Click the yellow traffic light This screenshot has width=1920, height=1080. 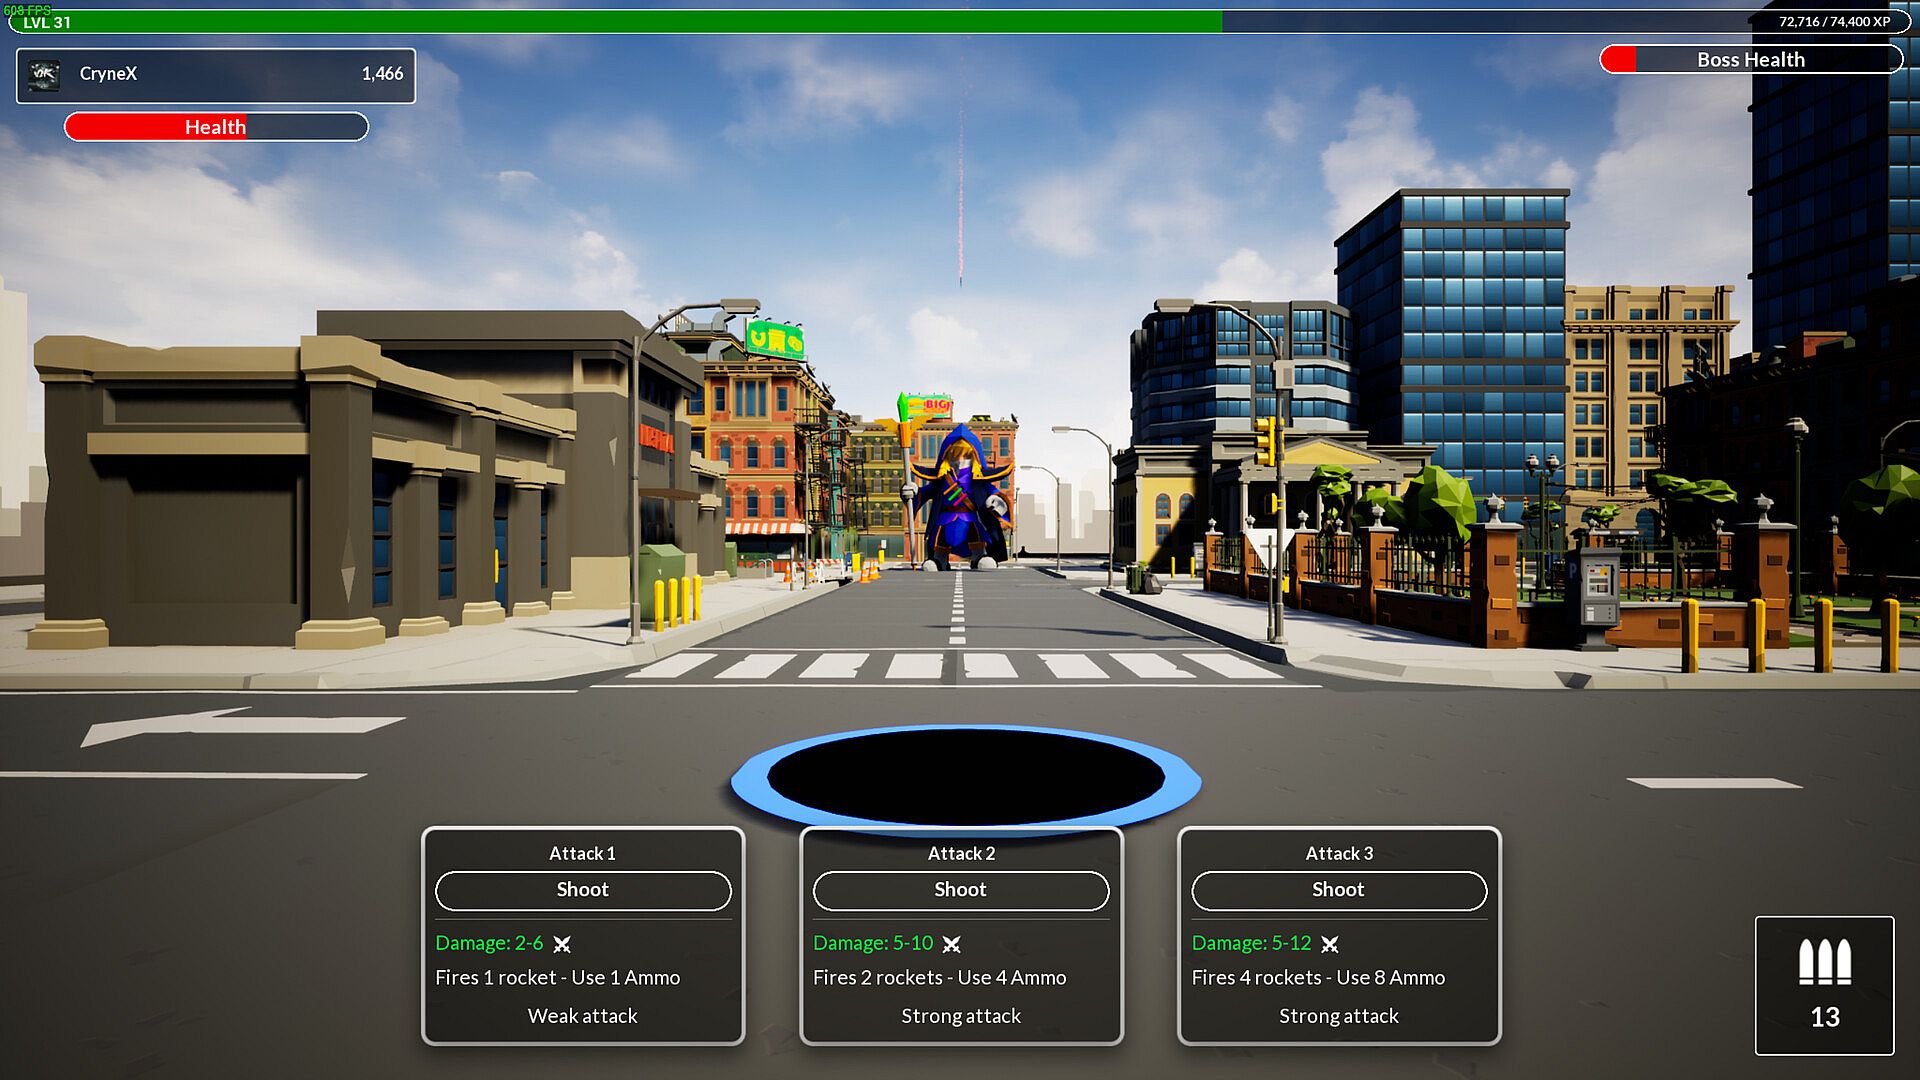tap(1265, 441)
